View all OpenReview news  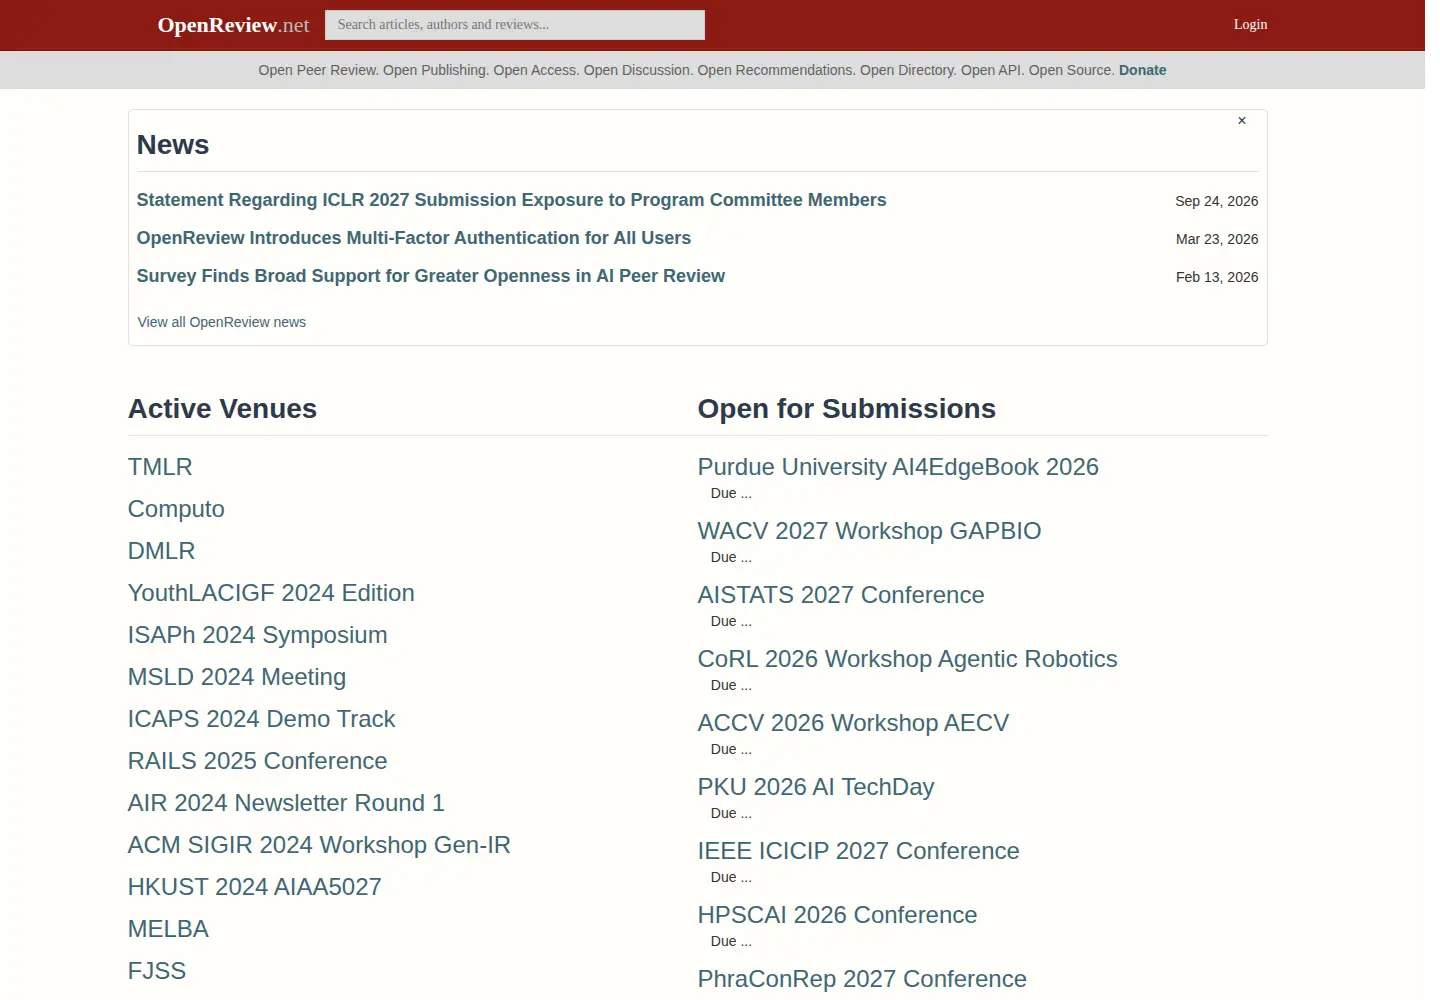(222, 322)
